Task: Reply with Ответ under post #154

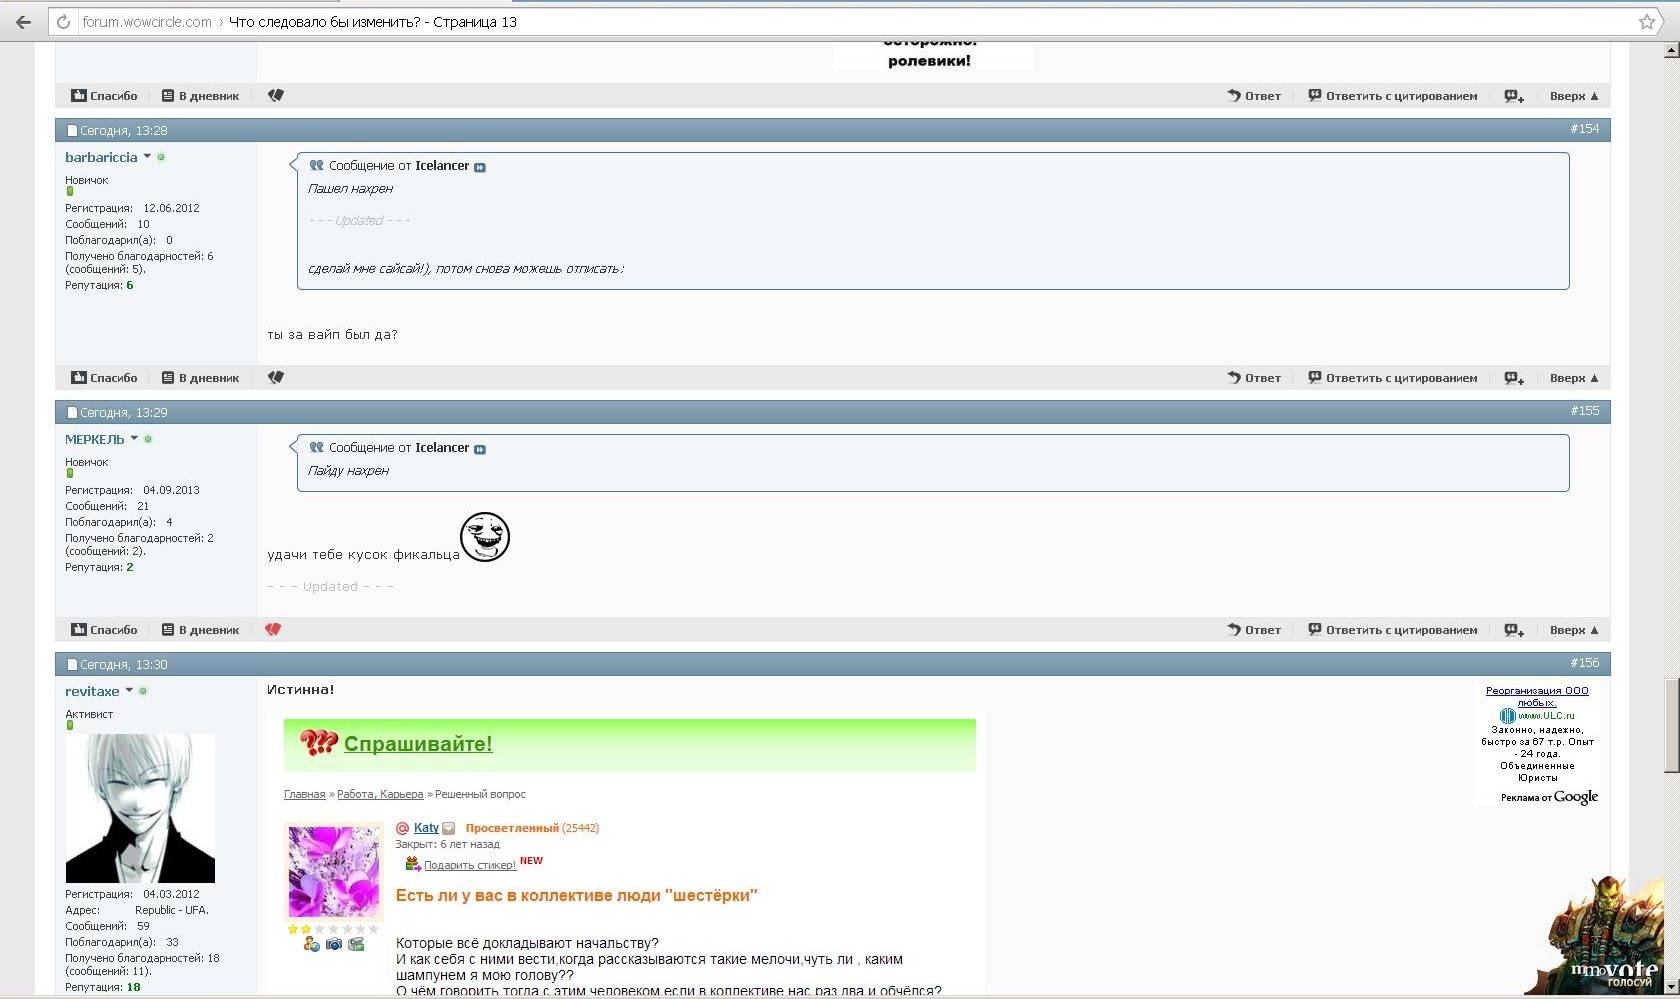Action: coord(1254,378)
